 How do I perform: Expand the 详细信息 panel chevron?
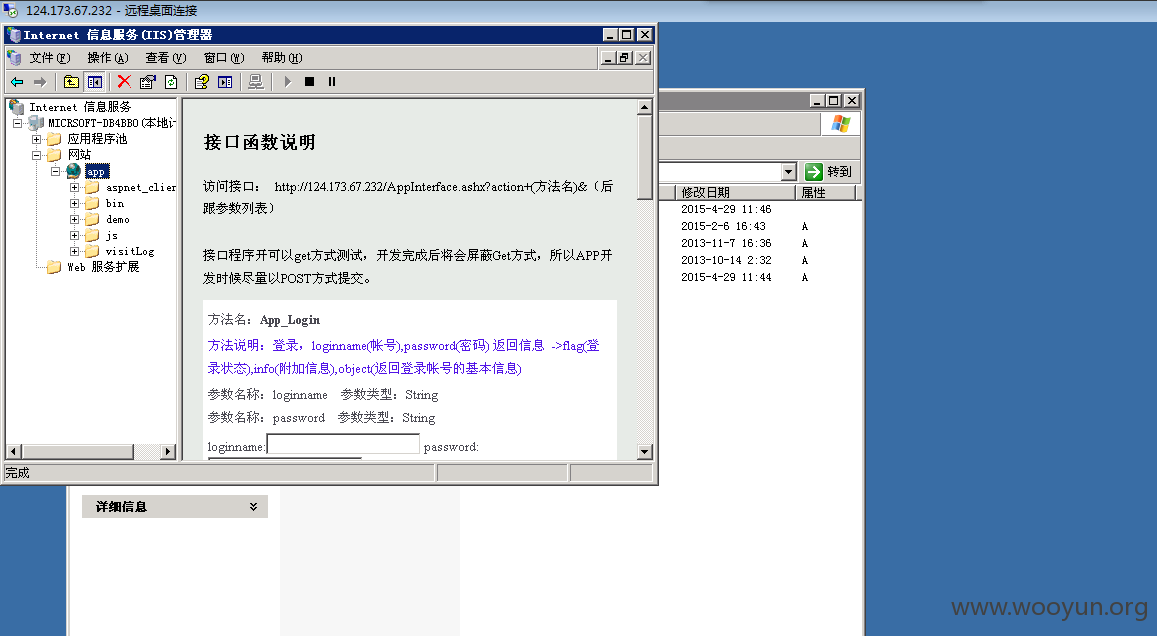pos(253,507)
